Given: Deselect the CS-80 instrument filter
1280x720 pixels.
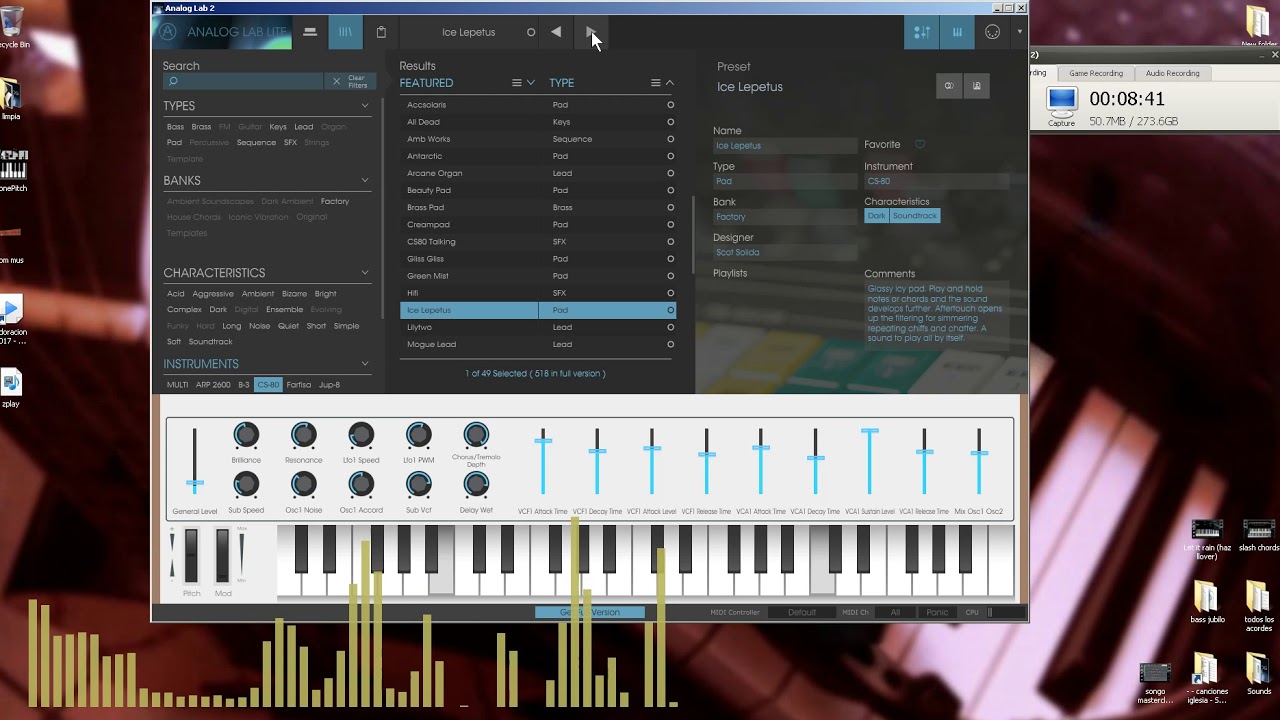Looking at the screenshot, I should tap(268, 385).
